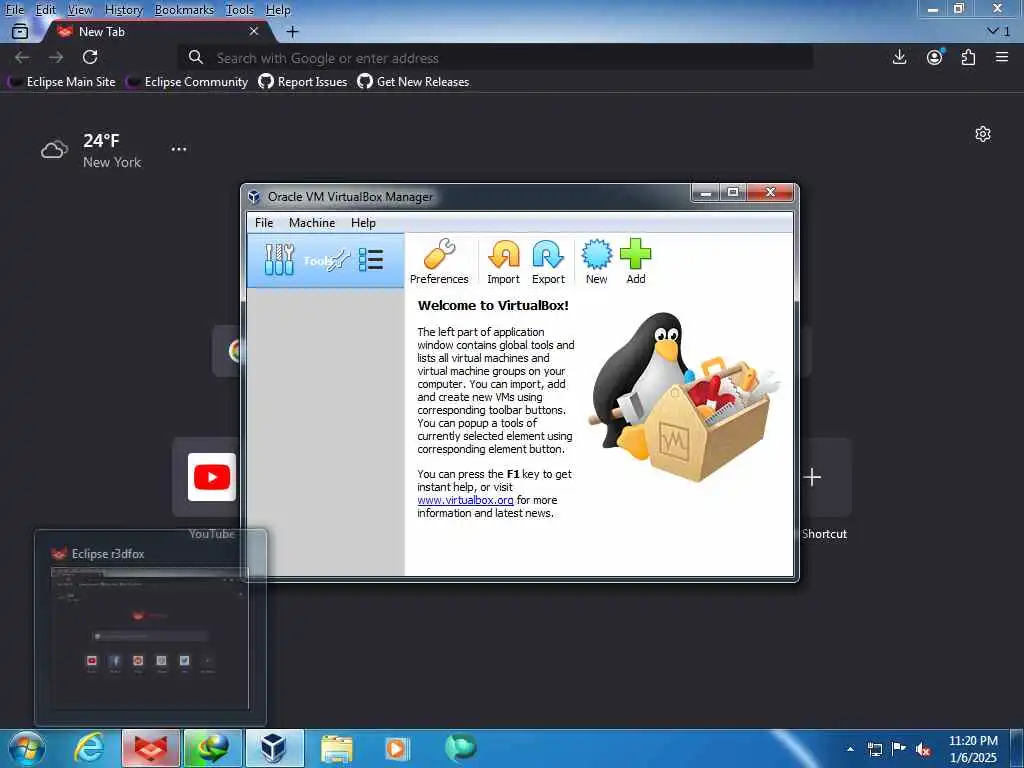
Task: Open the browser View menu
Action: click(x=80, y=10)
